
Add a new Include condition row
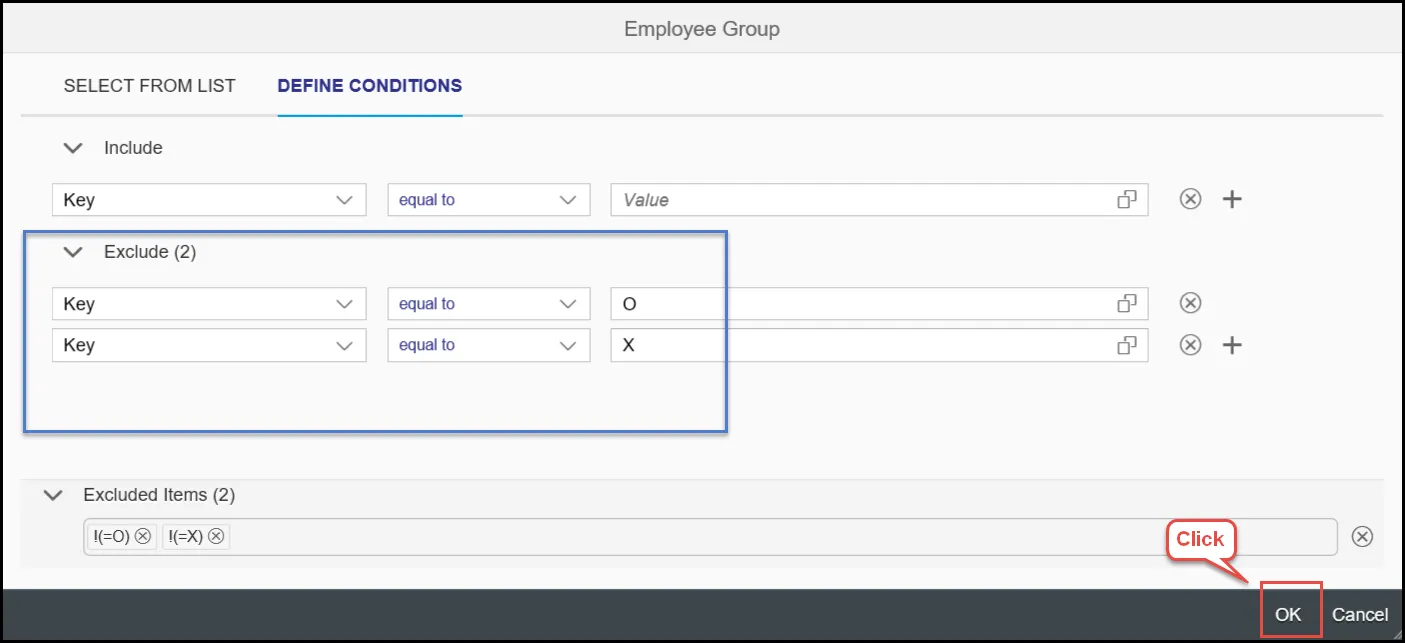click(1233, 199)
